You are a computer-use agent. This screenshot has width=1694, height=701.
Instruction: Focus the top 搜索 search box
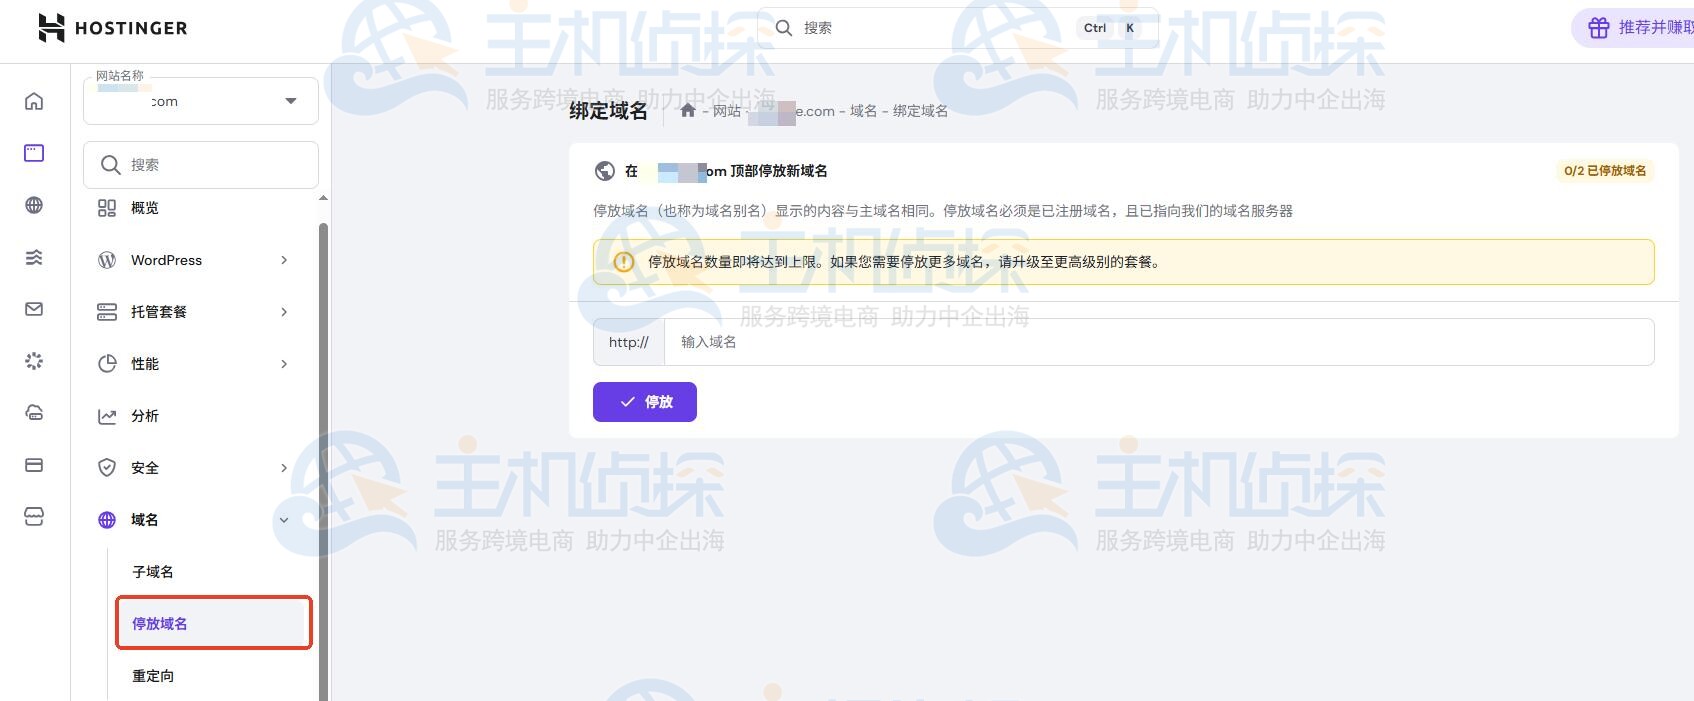[x=958, y=28]
